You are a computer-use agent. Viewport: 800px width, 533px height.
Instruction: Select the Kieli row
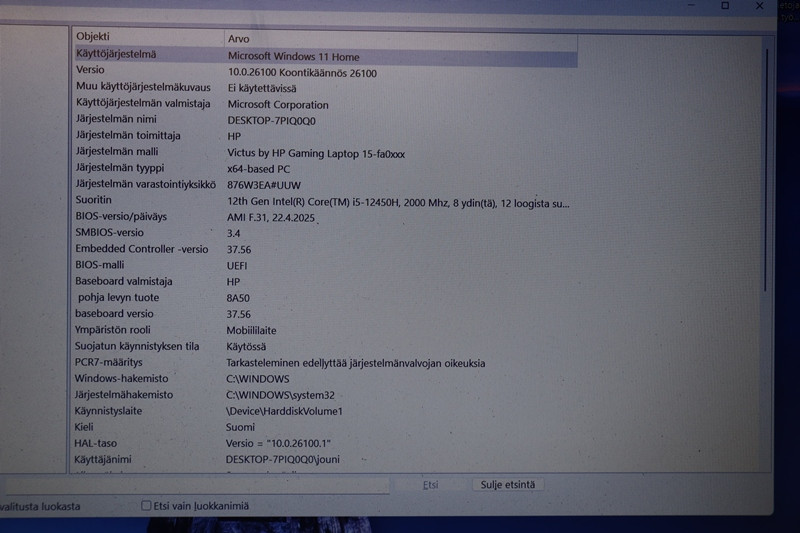[x=326, y=427]
